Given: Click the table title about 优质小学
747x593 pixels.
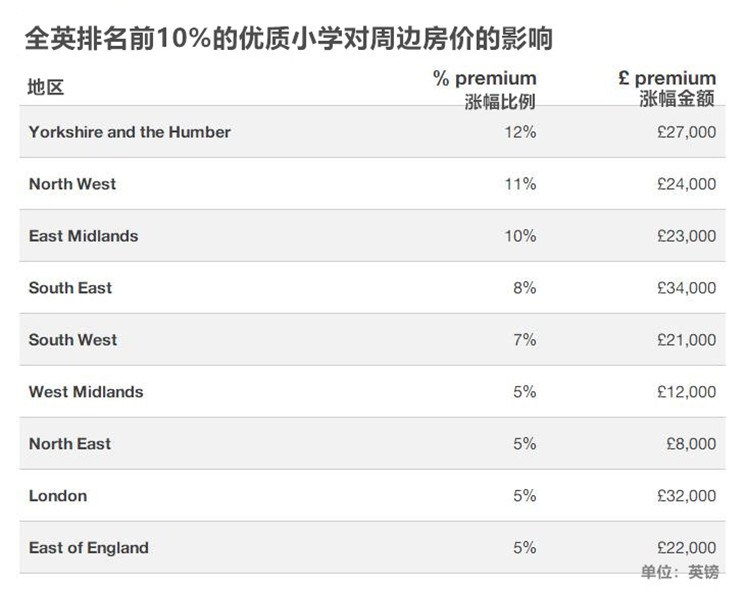Looking at the screenshot, I should tap(288, 40).
